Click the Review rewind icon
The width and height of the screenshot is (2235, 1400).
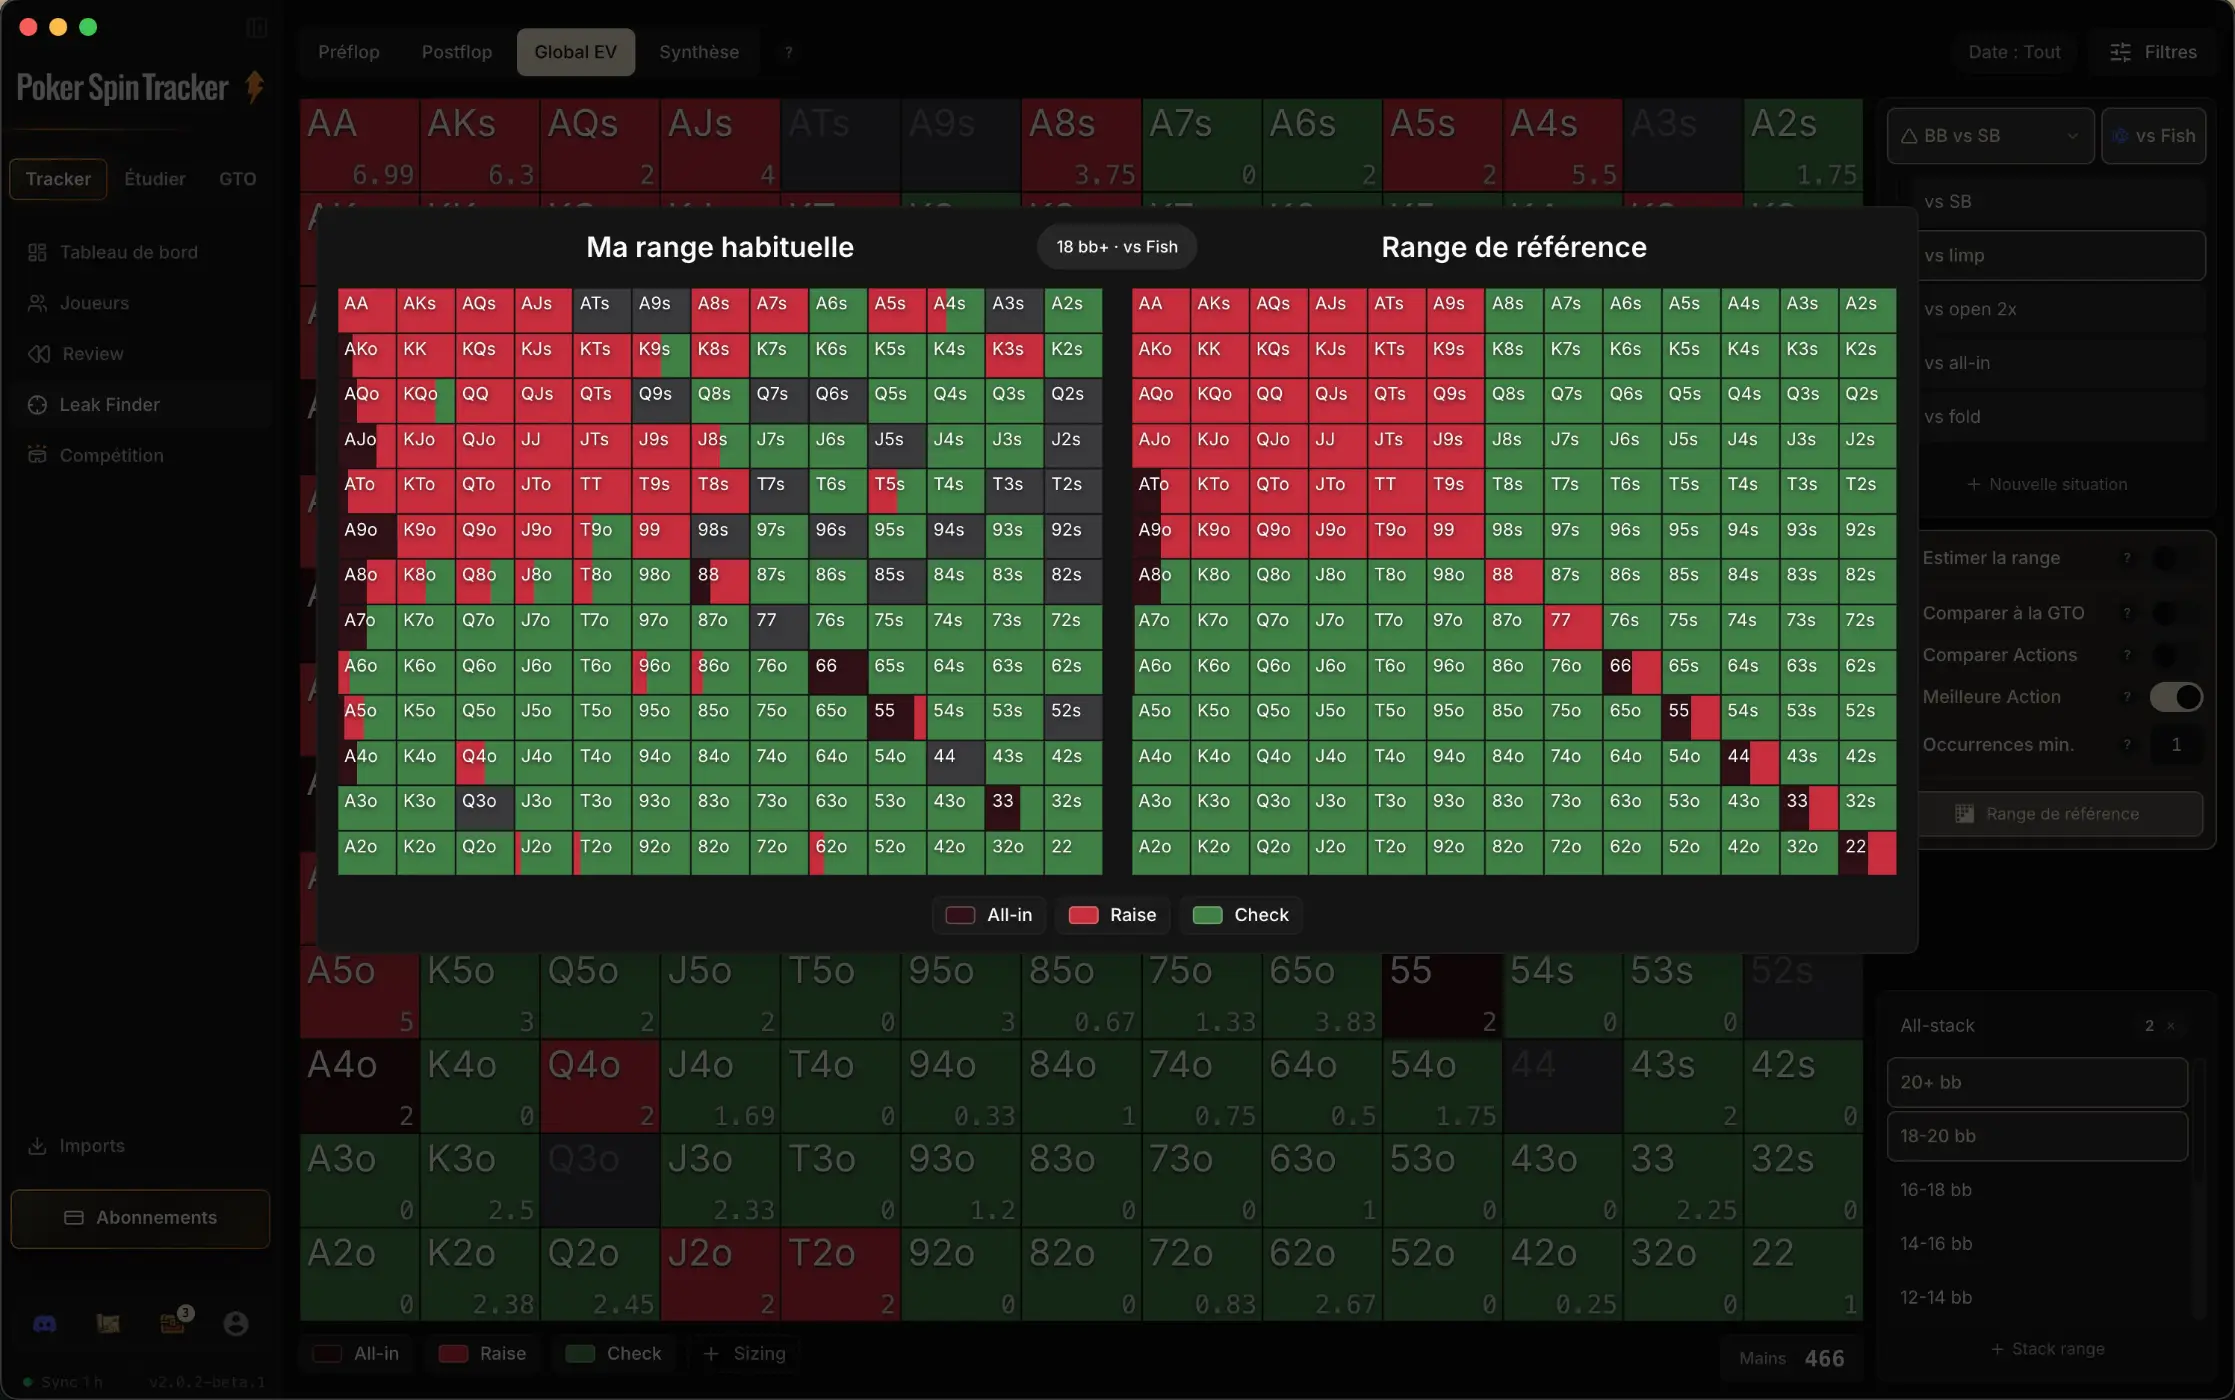tap(39, 354)
